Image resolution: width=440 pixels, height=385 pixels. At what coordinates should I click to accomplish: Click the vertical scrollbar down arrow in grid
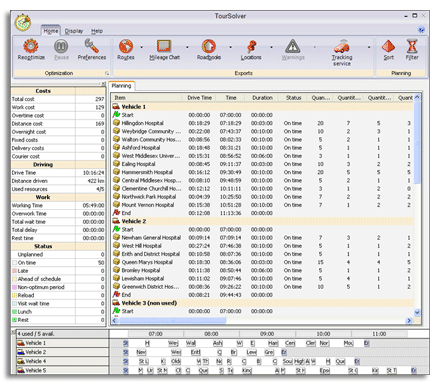[x=417, y=312]
